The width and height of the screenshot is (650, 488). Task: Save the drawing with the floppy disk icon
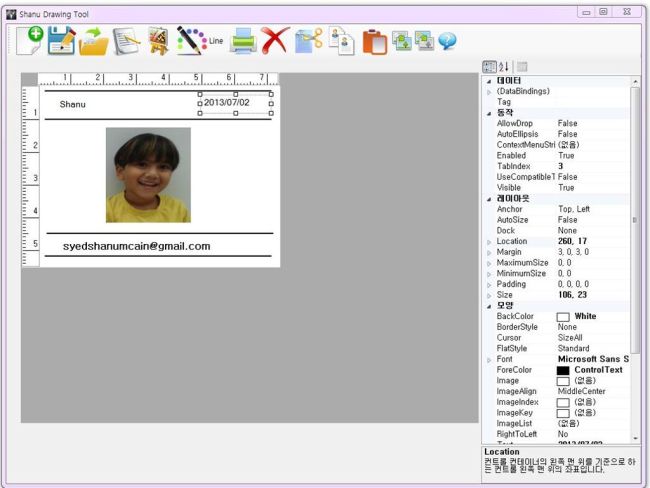62,40
